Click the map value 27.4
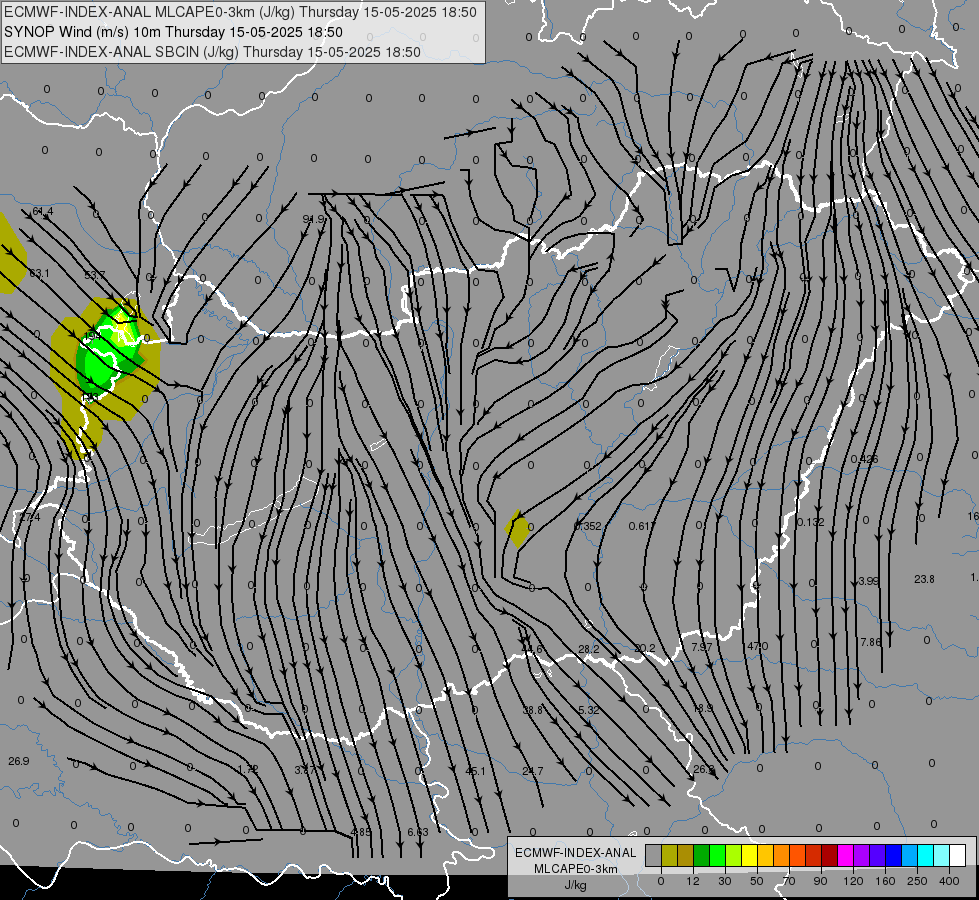The image size is (979, 900). (x=29, y=517)
